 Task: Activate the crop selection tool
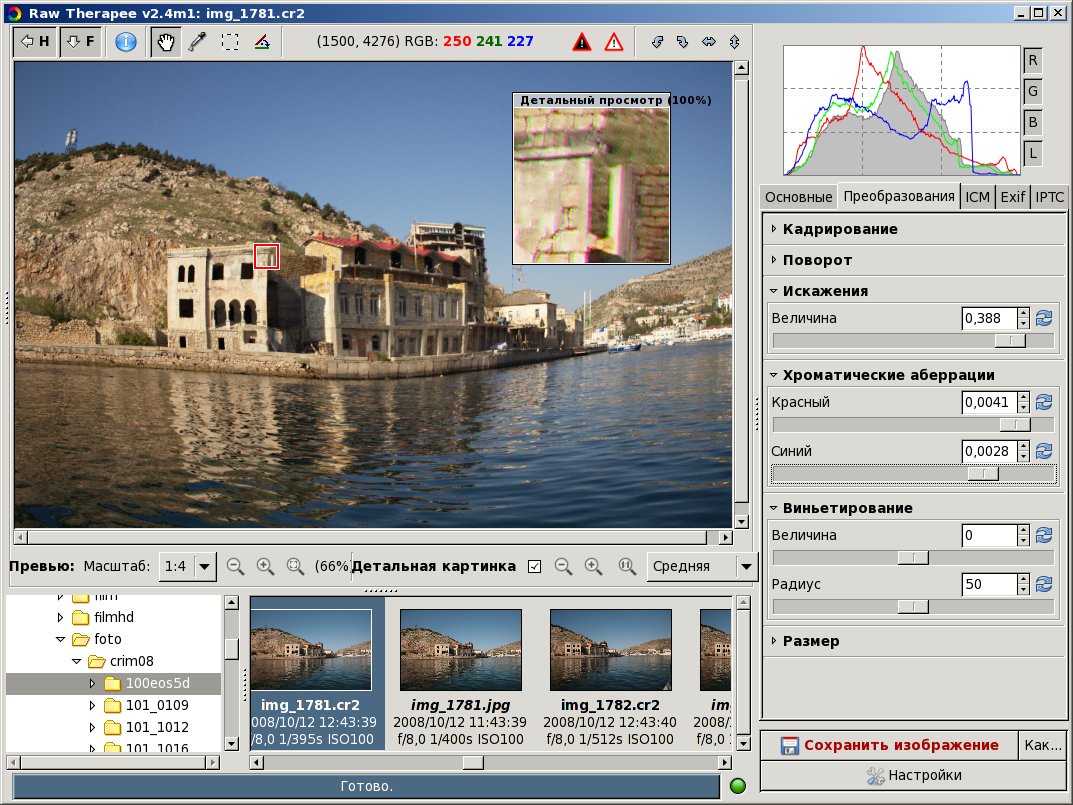click(x=230, y=42)
